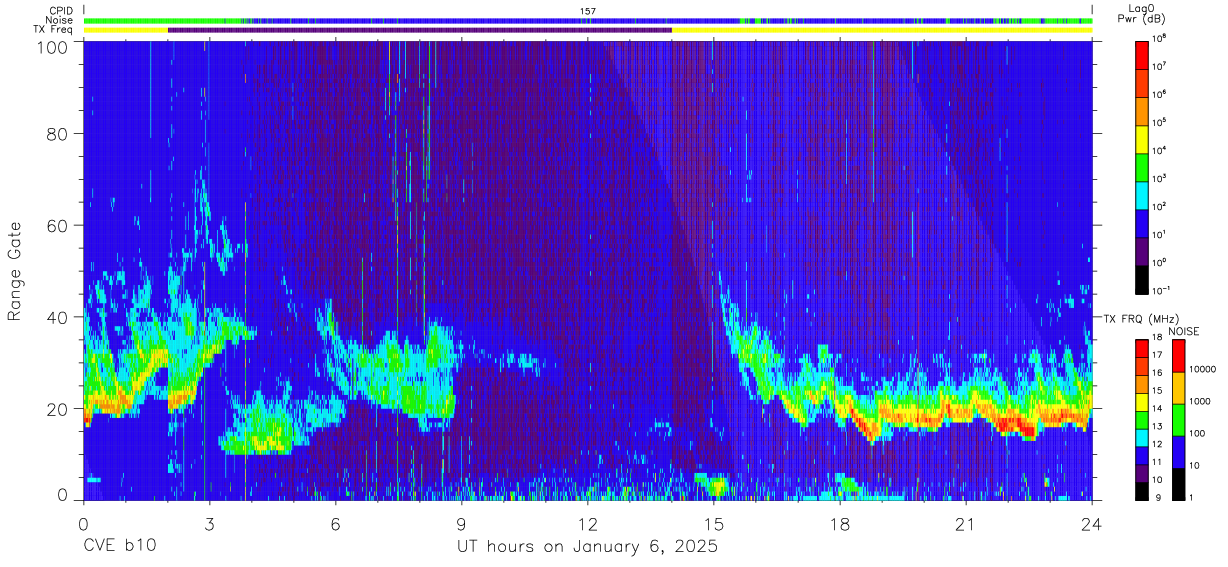Click the hour 15 tick label
This screenshot has width=1228, height=567.
[713, 524]
